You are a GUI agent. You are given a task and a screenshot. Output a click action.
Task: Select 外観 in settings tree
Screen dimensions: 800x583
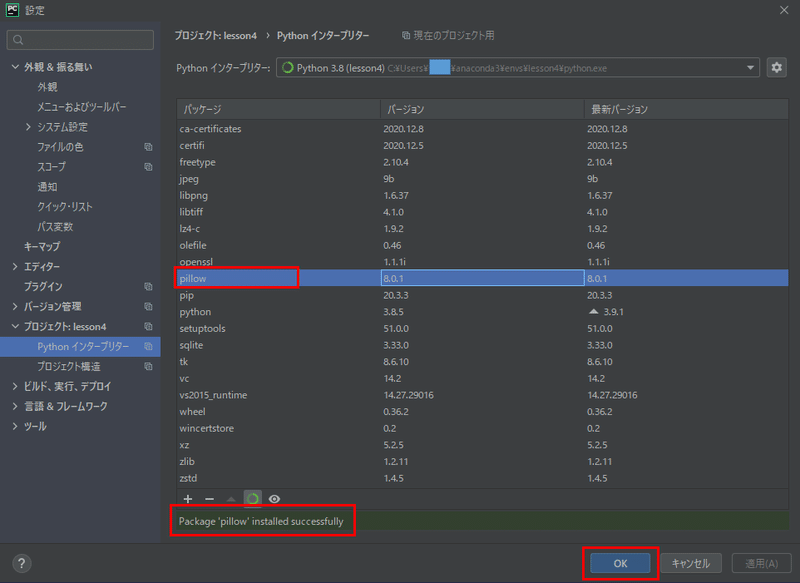[x=47, y=87]
